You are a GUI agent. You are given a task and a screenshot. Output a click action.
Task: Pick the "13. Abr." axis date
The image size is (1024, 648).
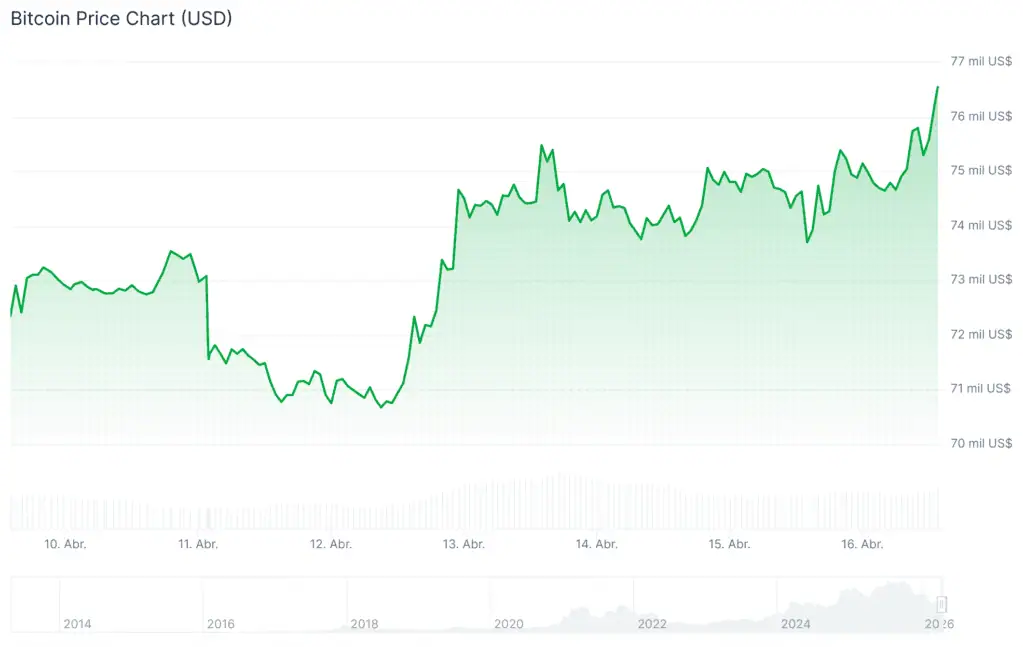pyautogui.click(x=464, y=544)
